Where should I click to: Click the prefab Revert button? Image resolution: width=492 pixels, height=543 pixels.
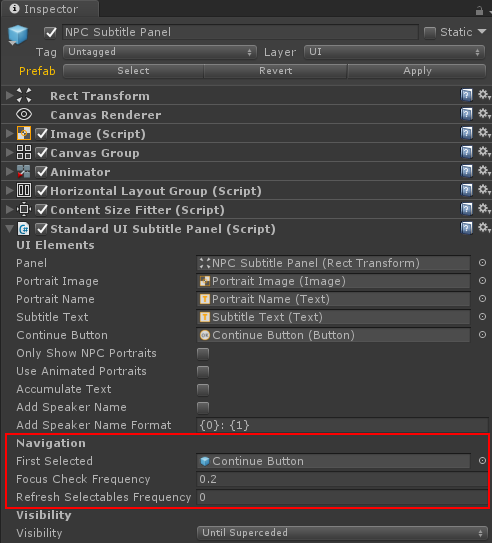point(275,71)
